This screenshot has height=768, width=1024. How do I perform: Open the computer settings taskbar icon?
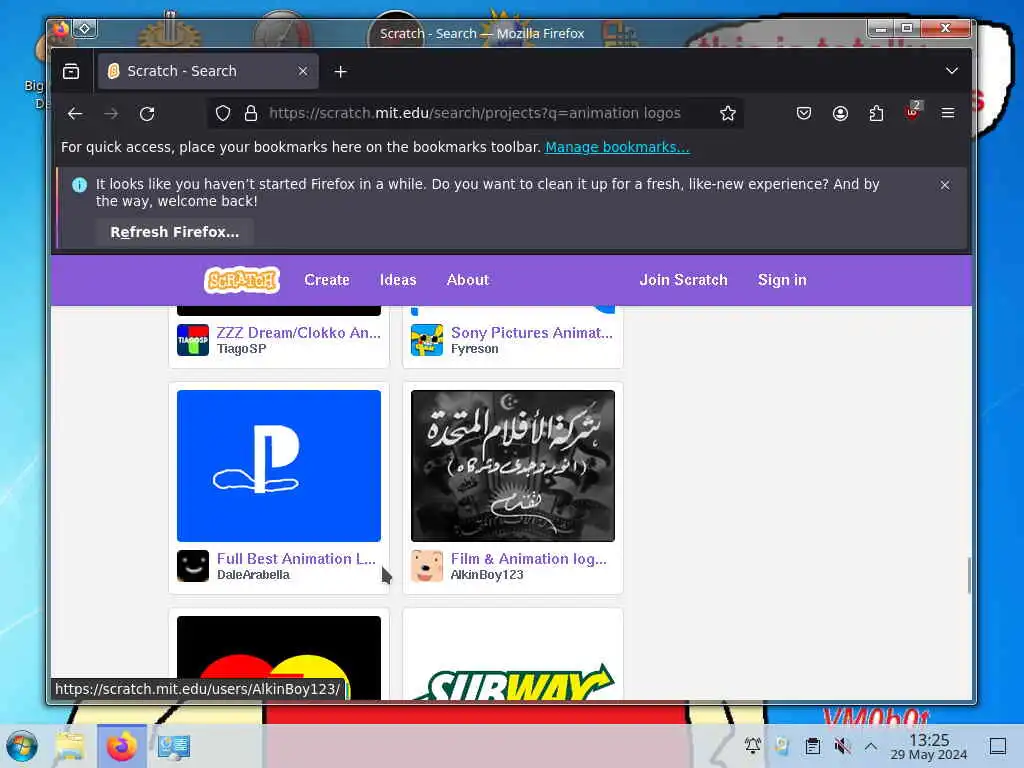click(x=174, y=746)
